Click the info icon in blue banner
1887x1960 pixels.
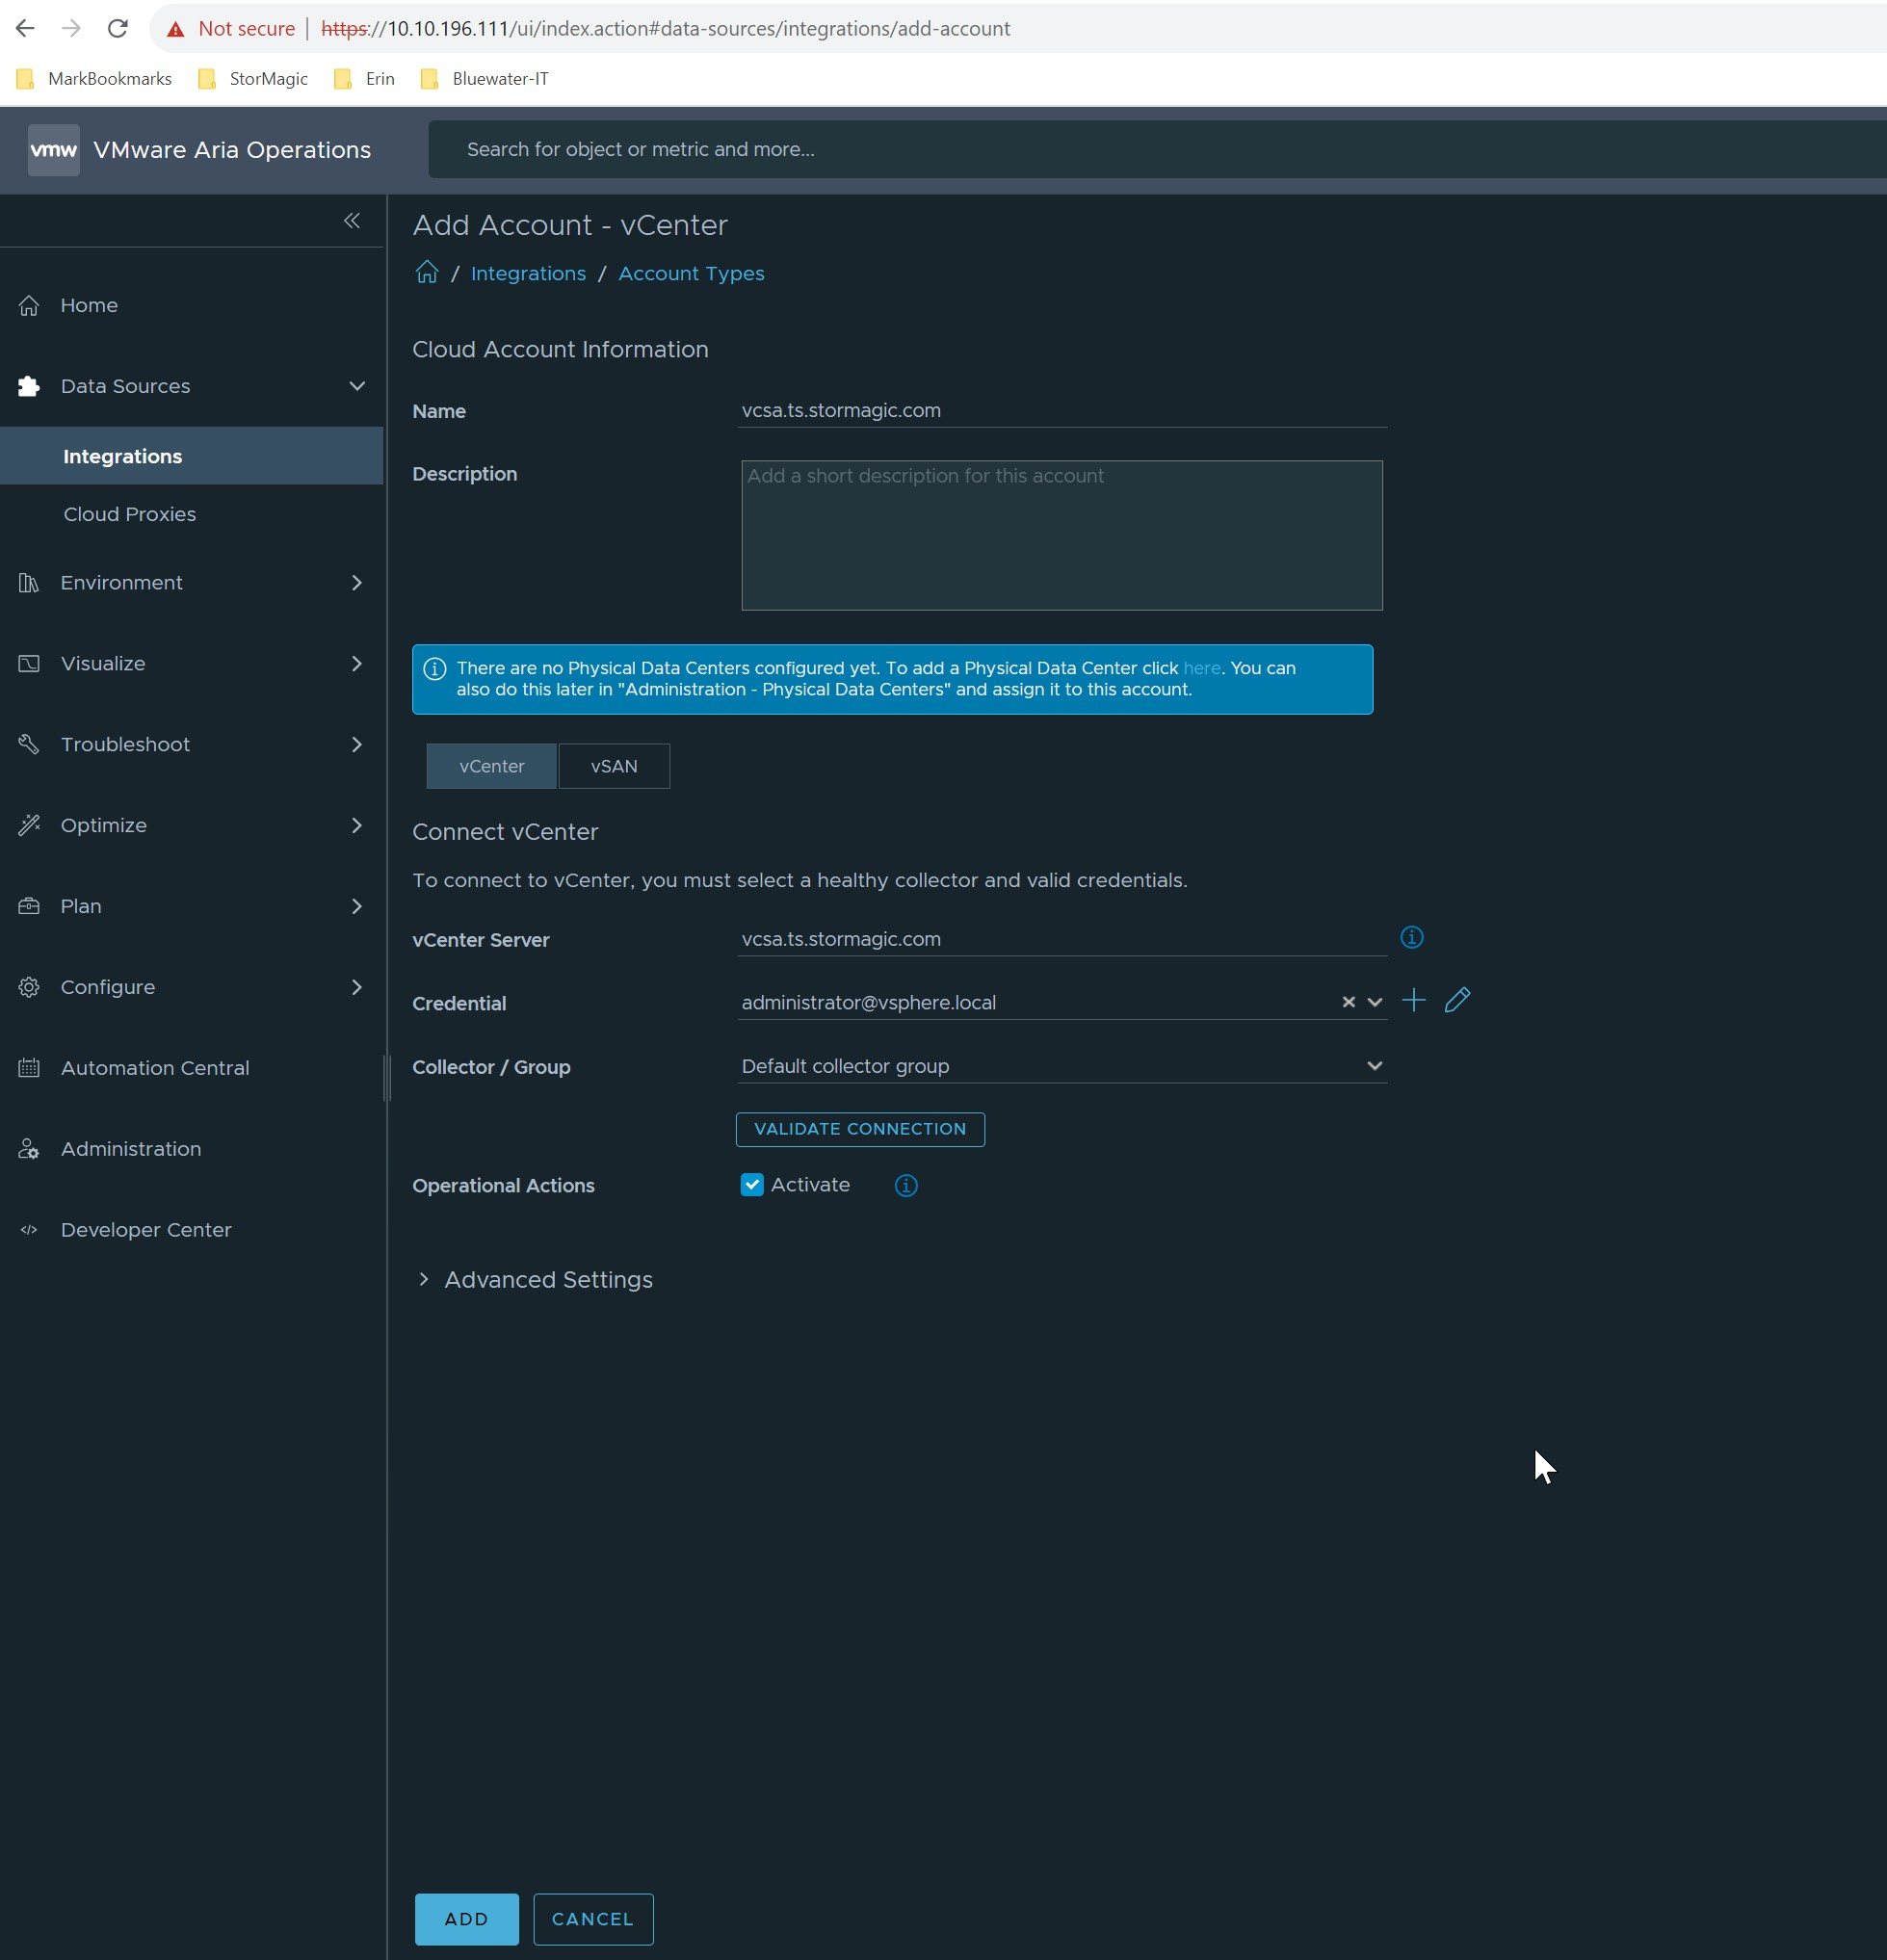coord(435,669)
